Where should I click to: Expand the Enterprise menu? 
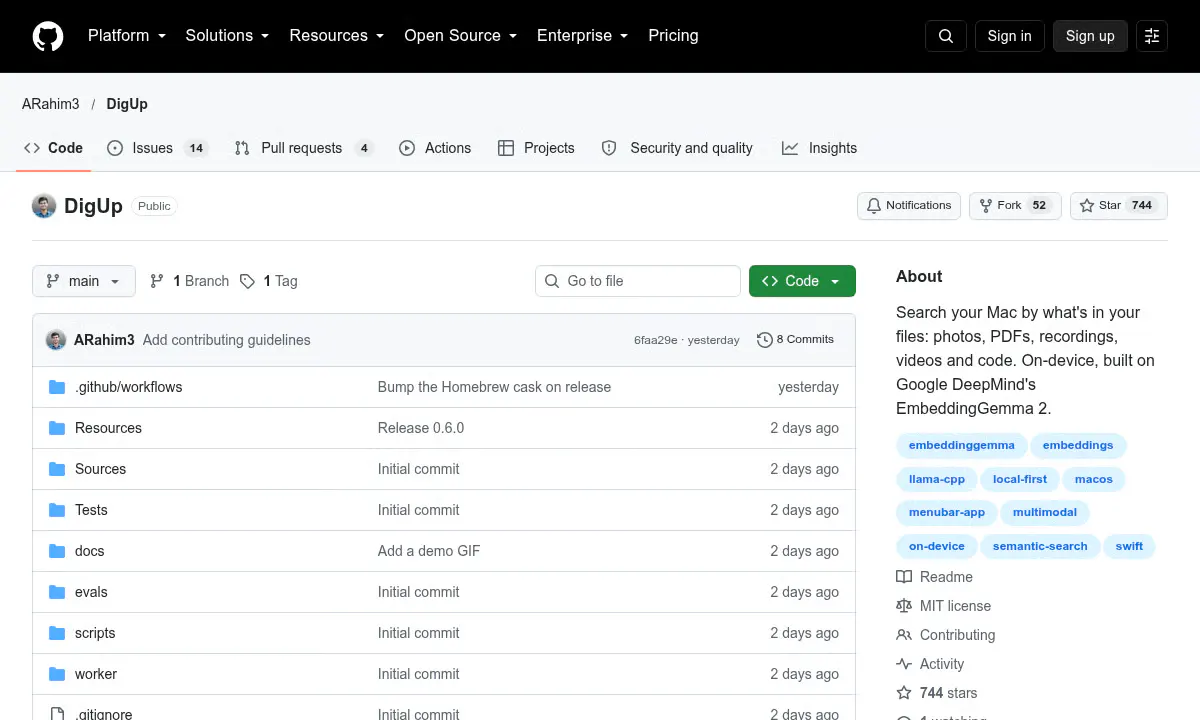[582, 36]
